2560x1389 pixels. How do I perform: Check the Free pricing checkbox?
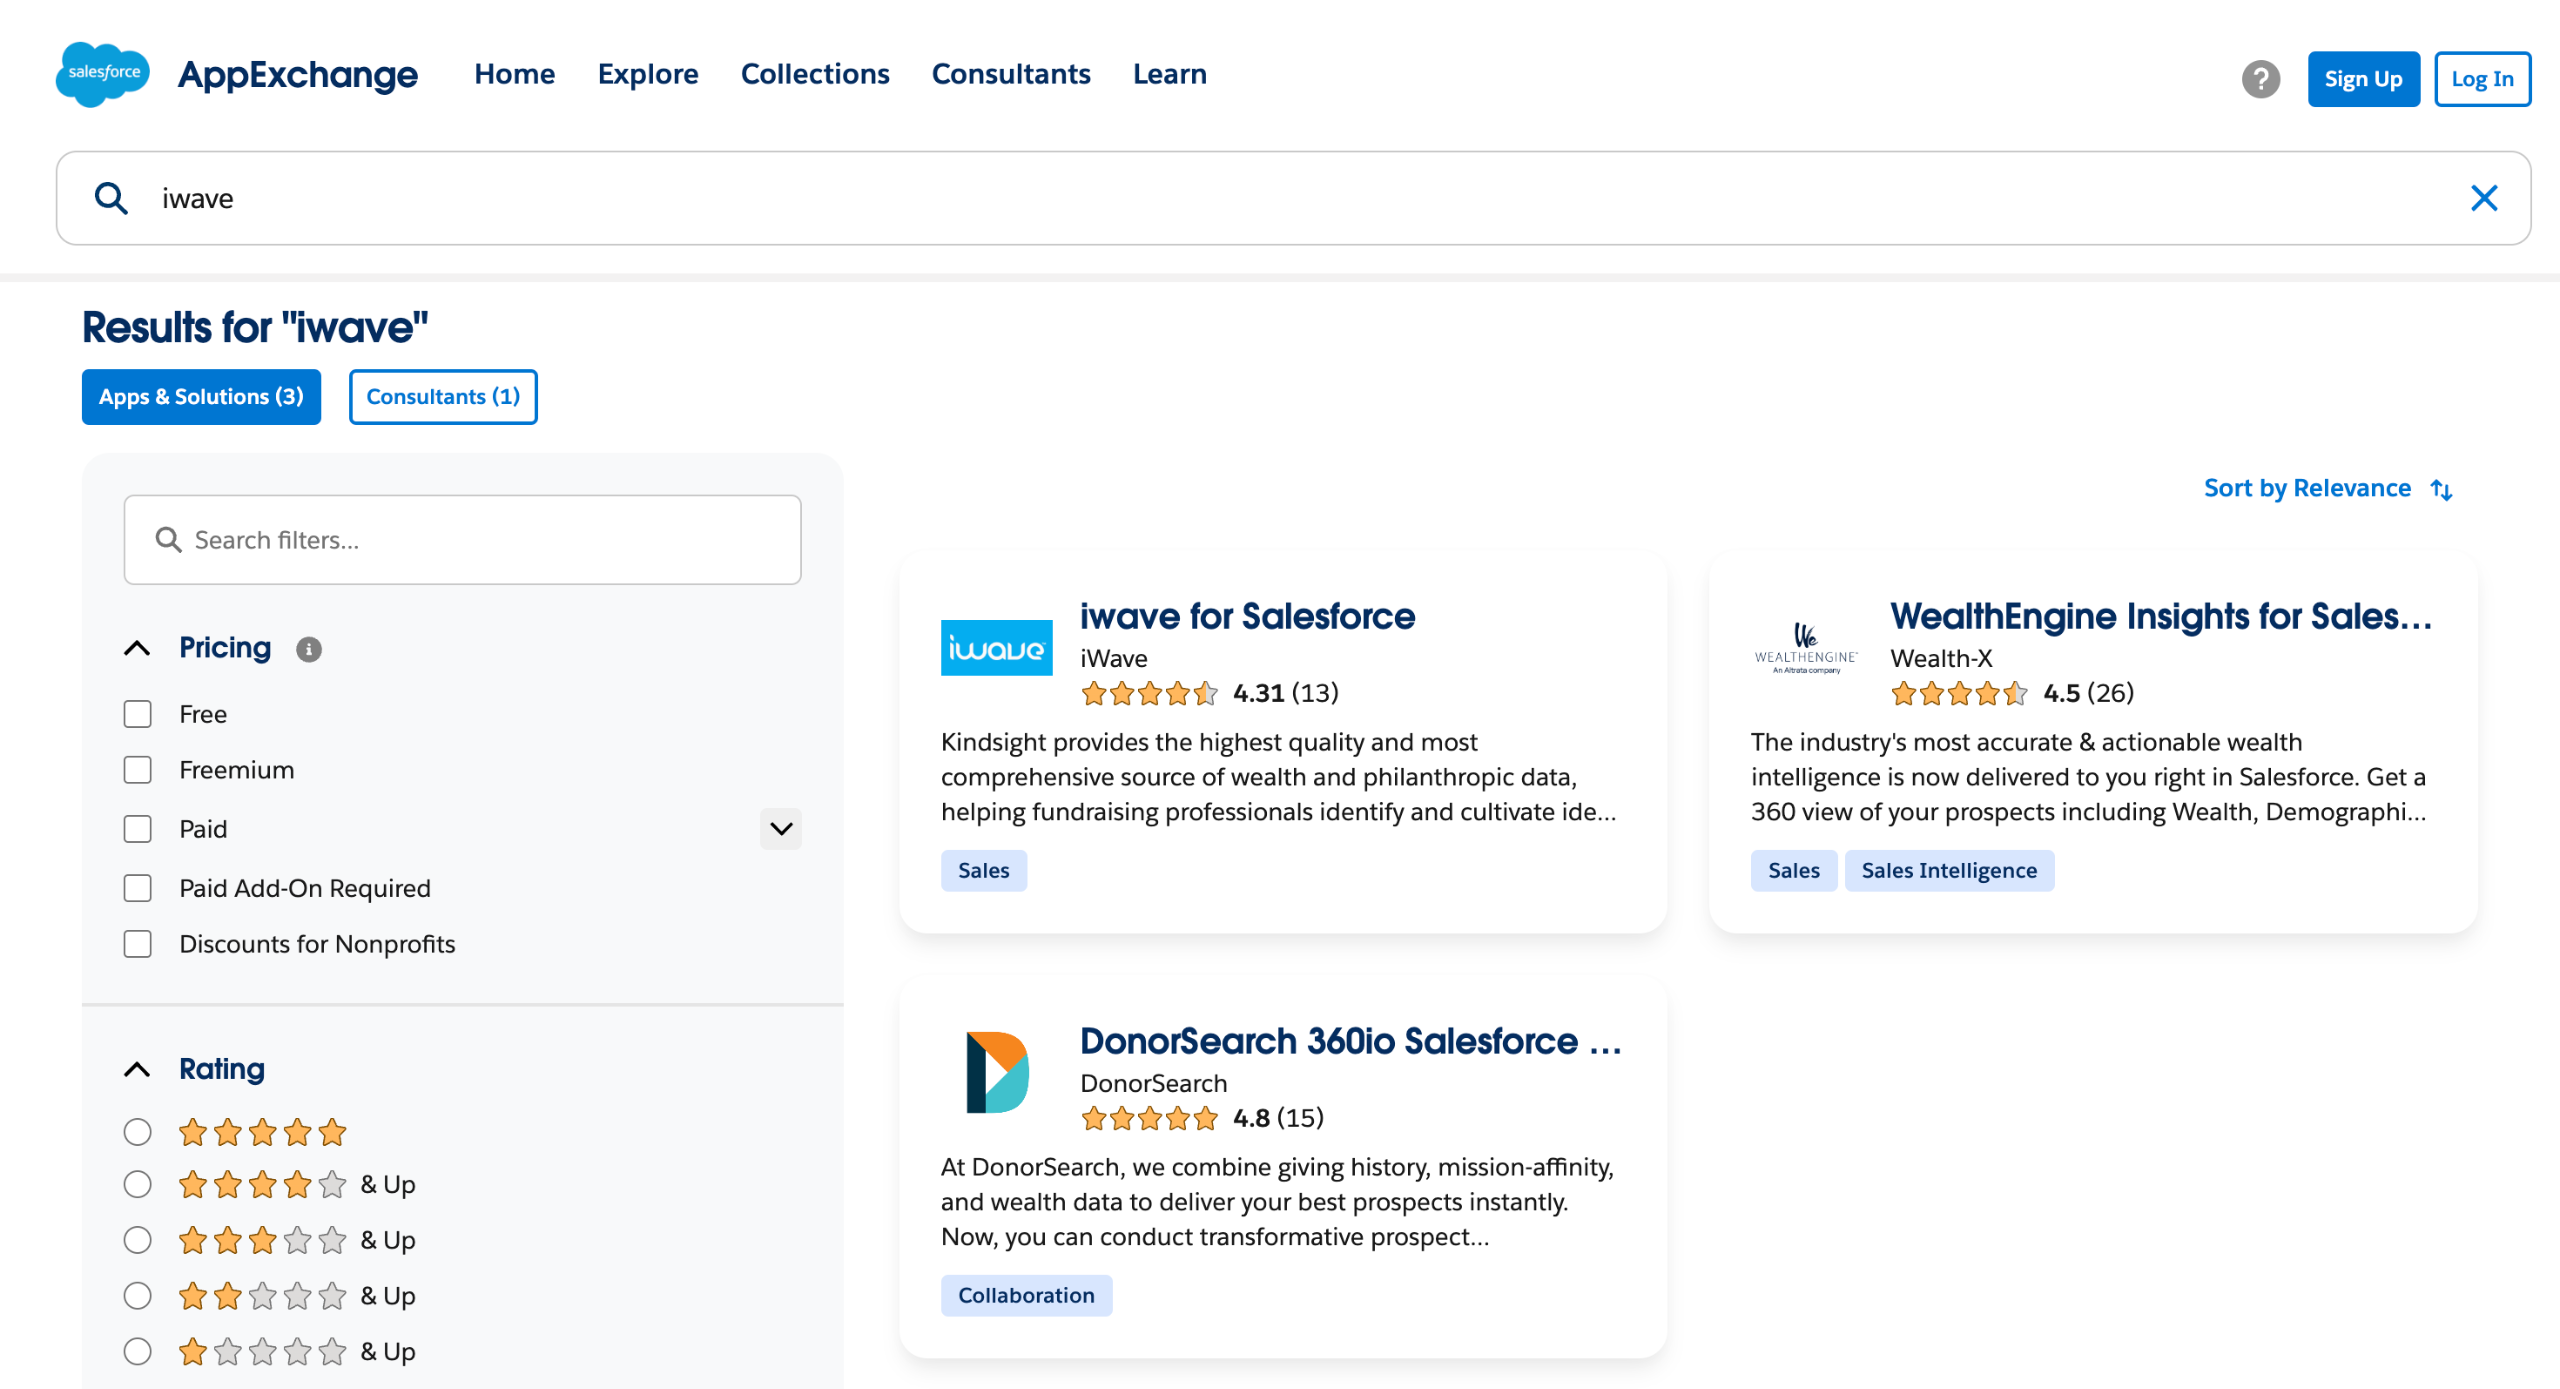coord(137,714)
